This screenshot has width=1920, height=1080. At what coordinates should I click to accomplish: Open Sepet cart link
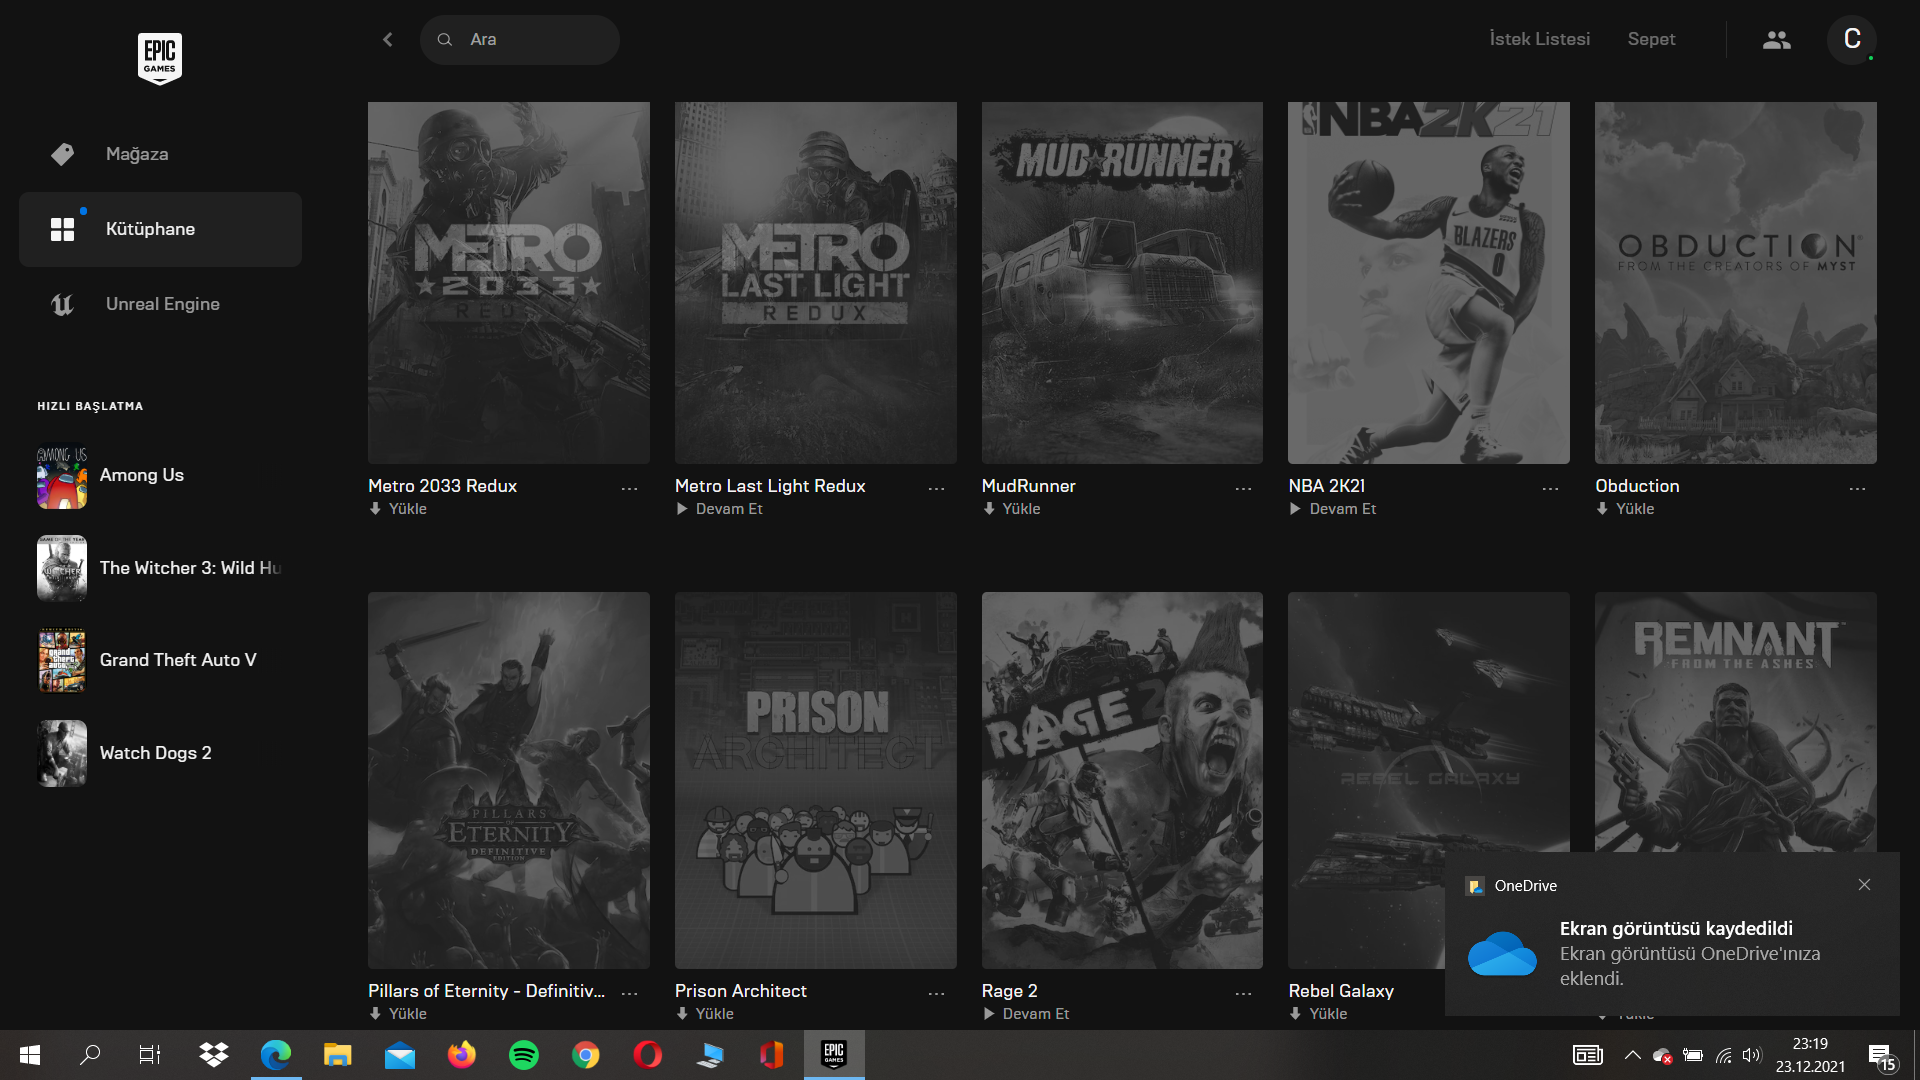(1651, 39)
